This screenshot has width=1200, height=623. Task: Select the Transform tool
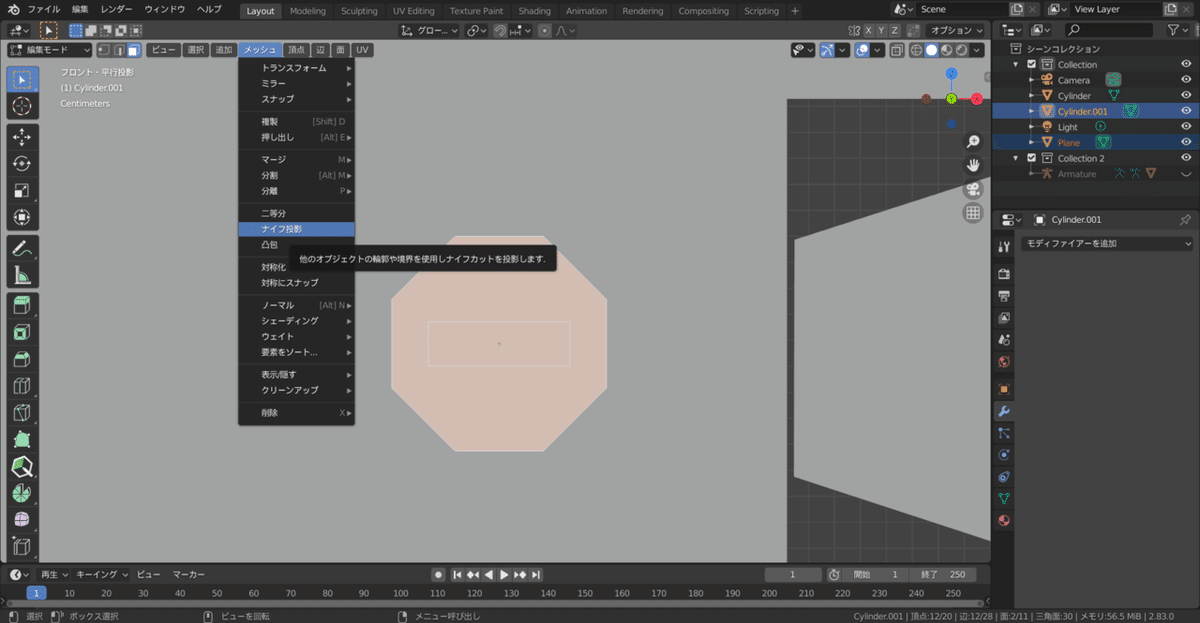(22, 217)
